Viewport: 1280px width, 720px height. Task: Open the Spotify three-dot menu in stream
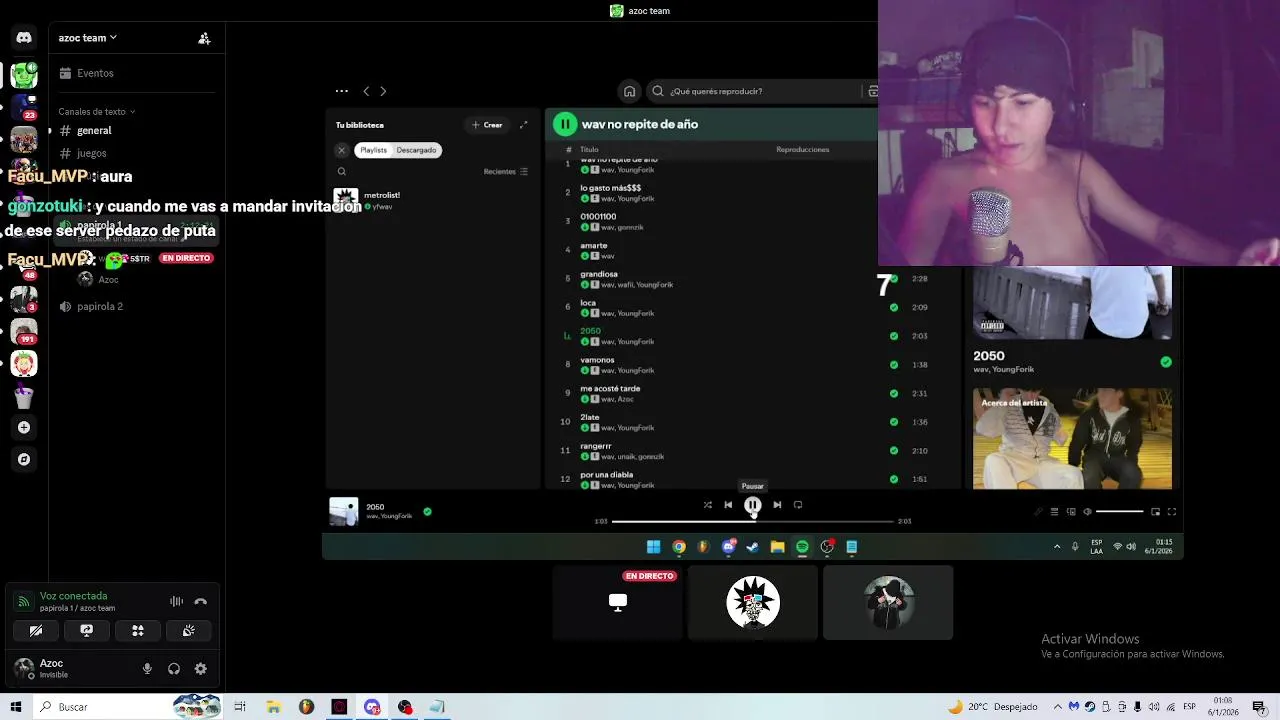click(x=342, y=91)
